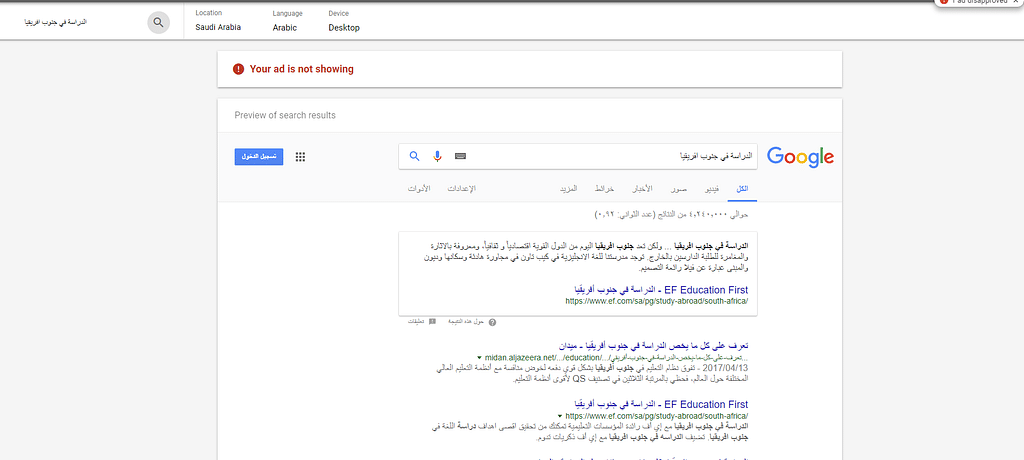The image size is (1024, 460).
Task: Activate the microphone voice search icon
Action: [x=437, y=156]
